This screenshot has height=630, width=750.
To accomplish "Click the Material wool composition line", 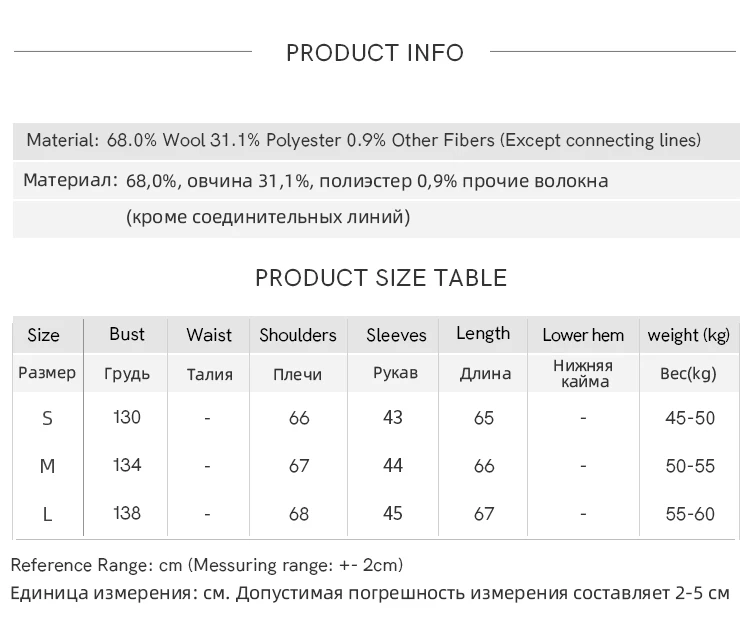I will point(364,140).
